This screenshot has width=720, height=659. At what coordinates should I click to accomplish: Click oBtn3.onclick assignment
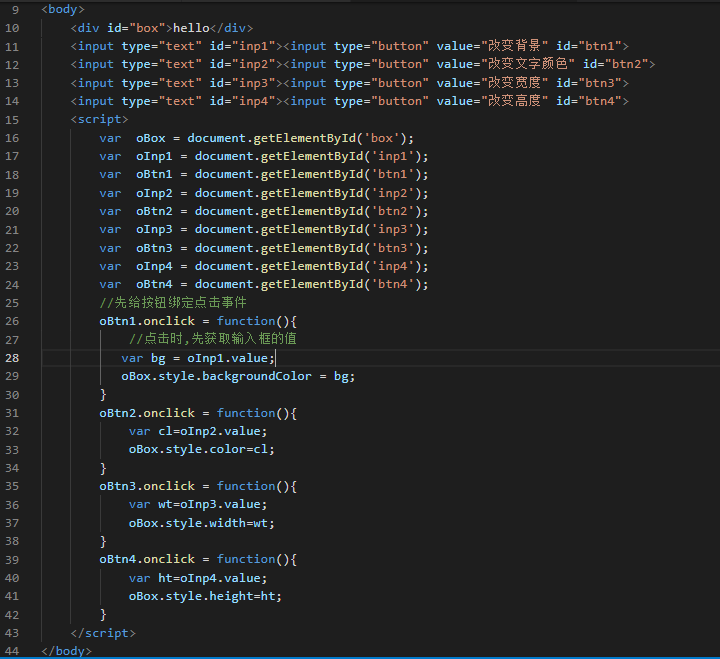pyautogui.click(x=198, y=486)
